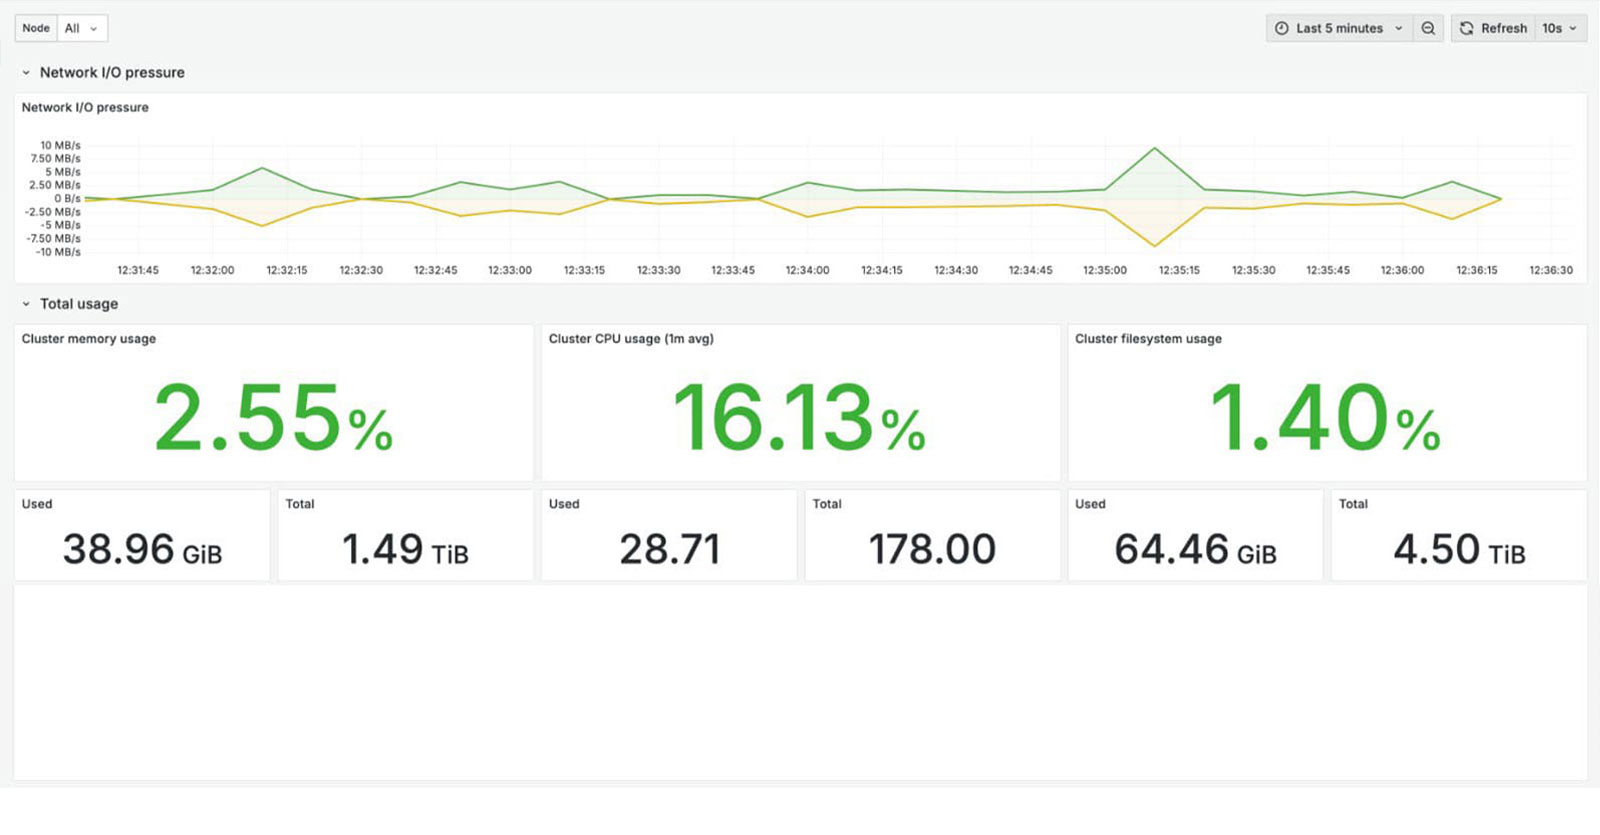Click the zoom out time range icon
Viewport: 1600px width, 835px height.
coord(1428,28)
